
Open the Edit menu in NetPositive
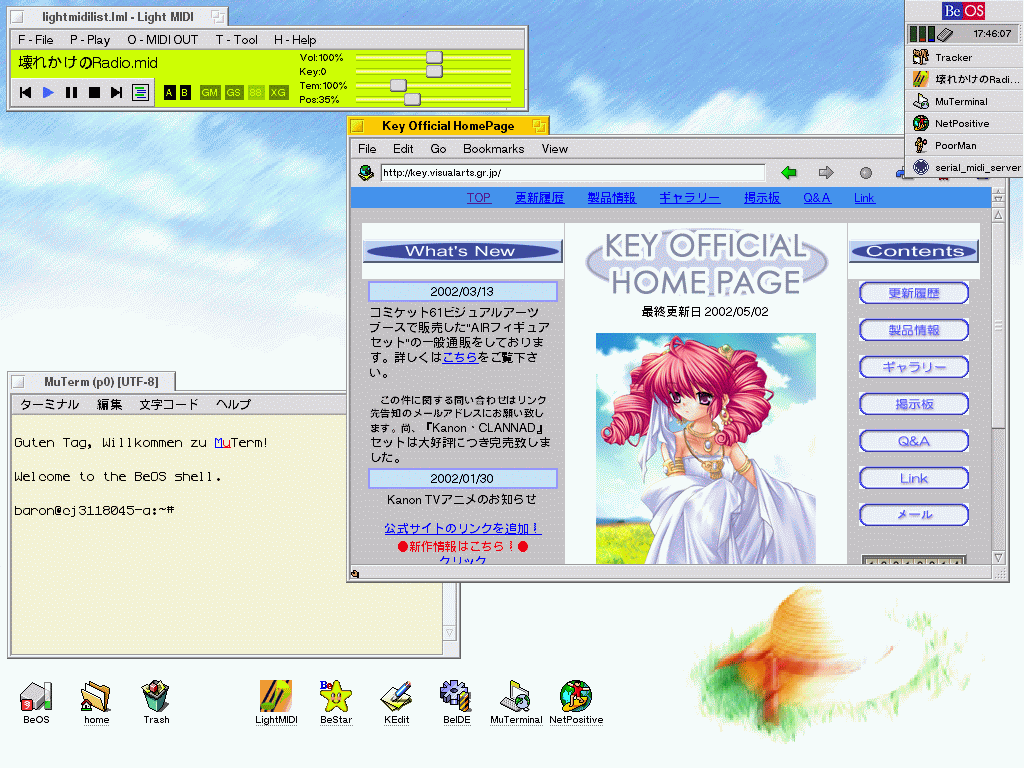pos(403,149)
